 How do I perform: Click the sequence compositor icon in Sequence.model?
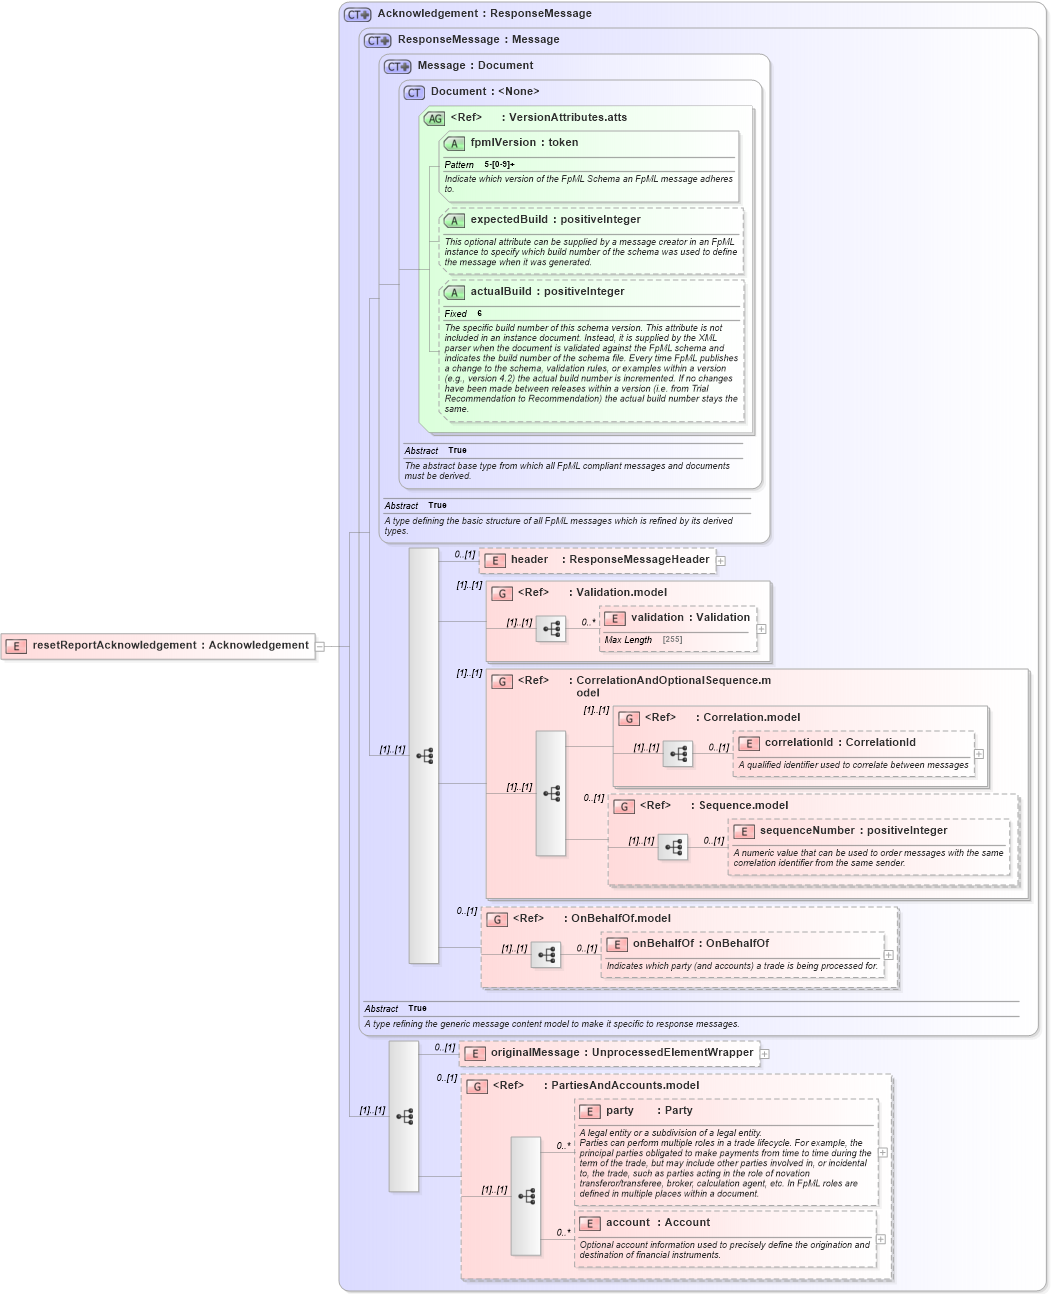click(x=673, y=847)
